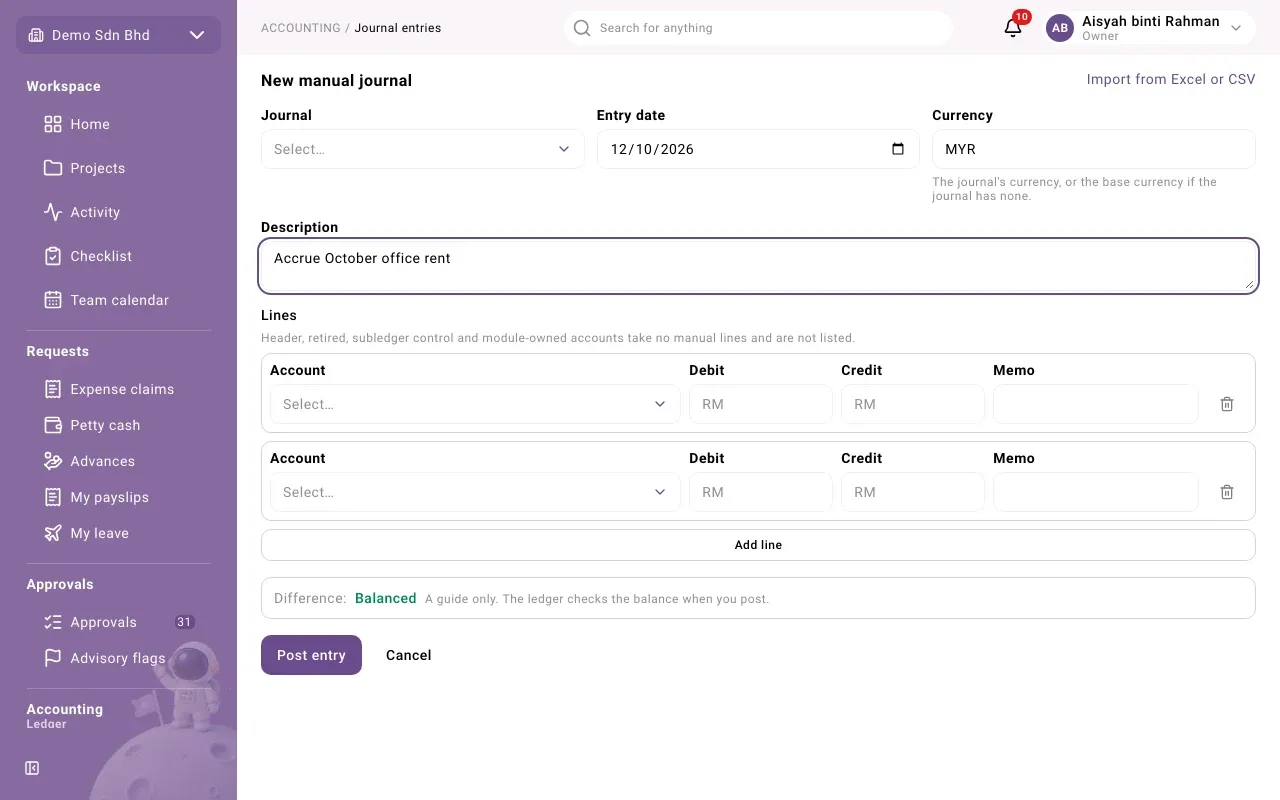
Task: Click the Post entry button
Action: coord(311,655)
